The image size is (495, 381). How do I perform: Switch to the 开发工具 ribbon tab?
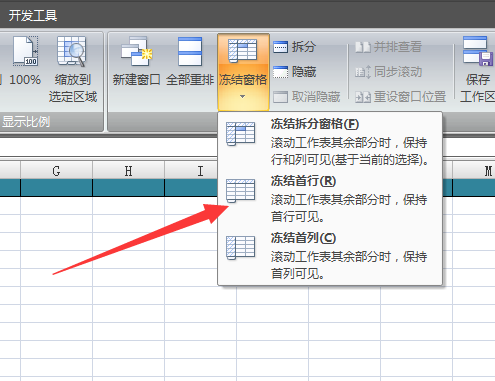pos(33,16)
